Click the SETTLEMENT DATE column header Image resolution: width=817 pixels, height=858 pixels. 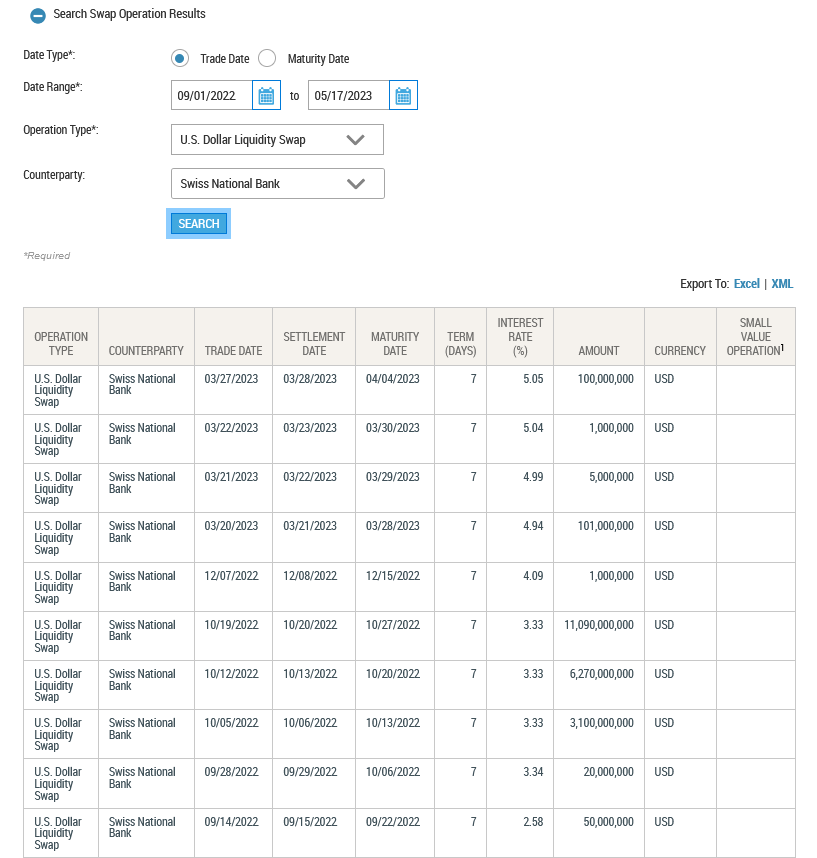[314, 337]
